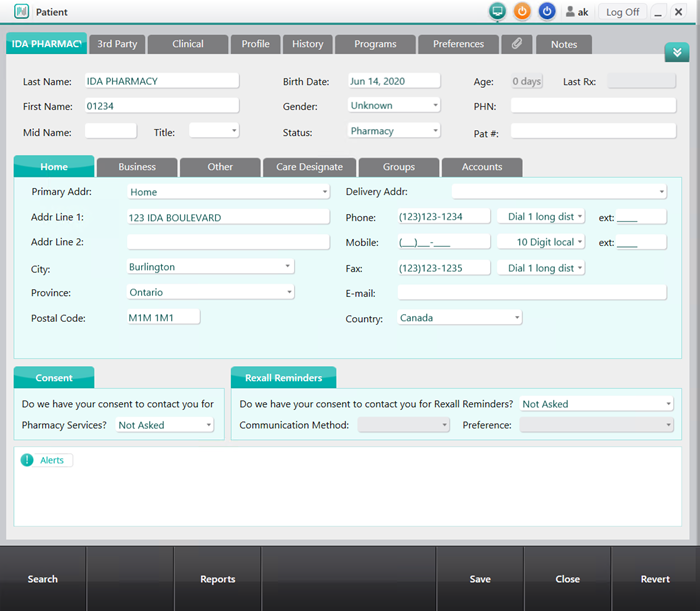Open the Profile tab
Screen dimensions: 700x611
255,44
